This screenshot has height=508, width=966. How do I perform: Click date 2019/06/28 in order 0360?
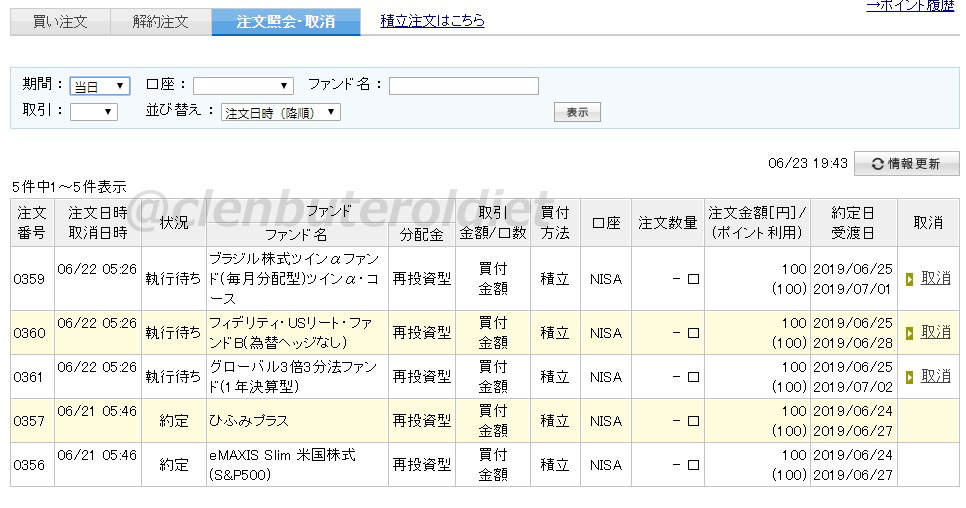[x=853, y=343]
